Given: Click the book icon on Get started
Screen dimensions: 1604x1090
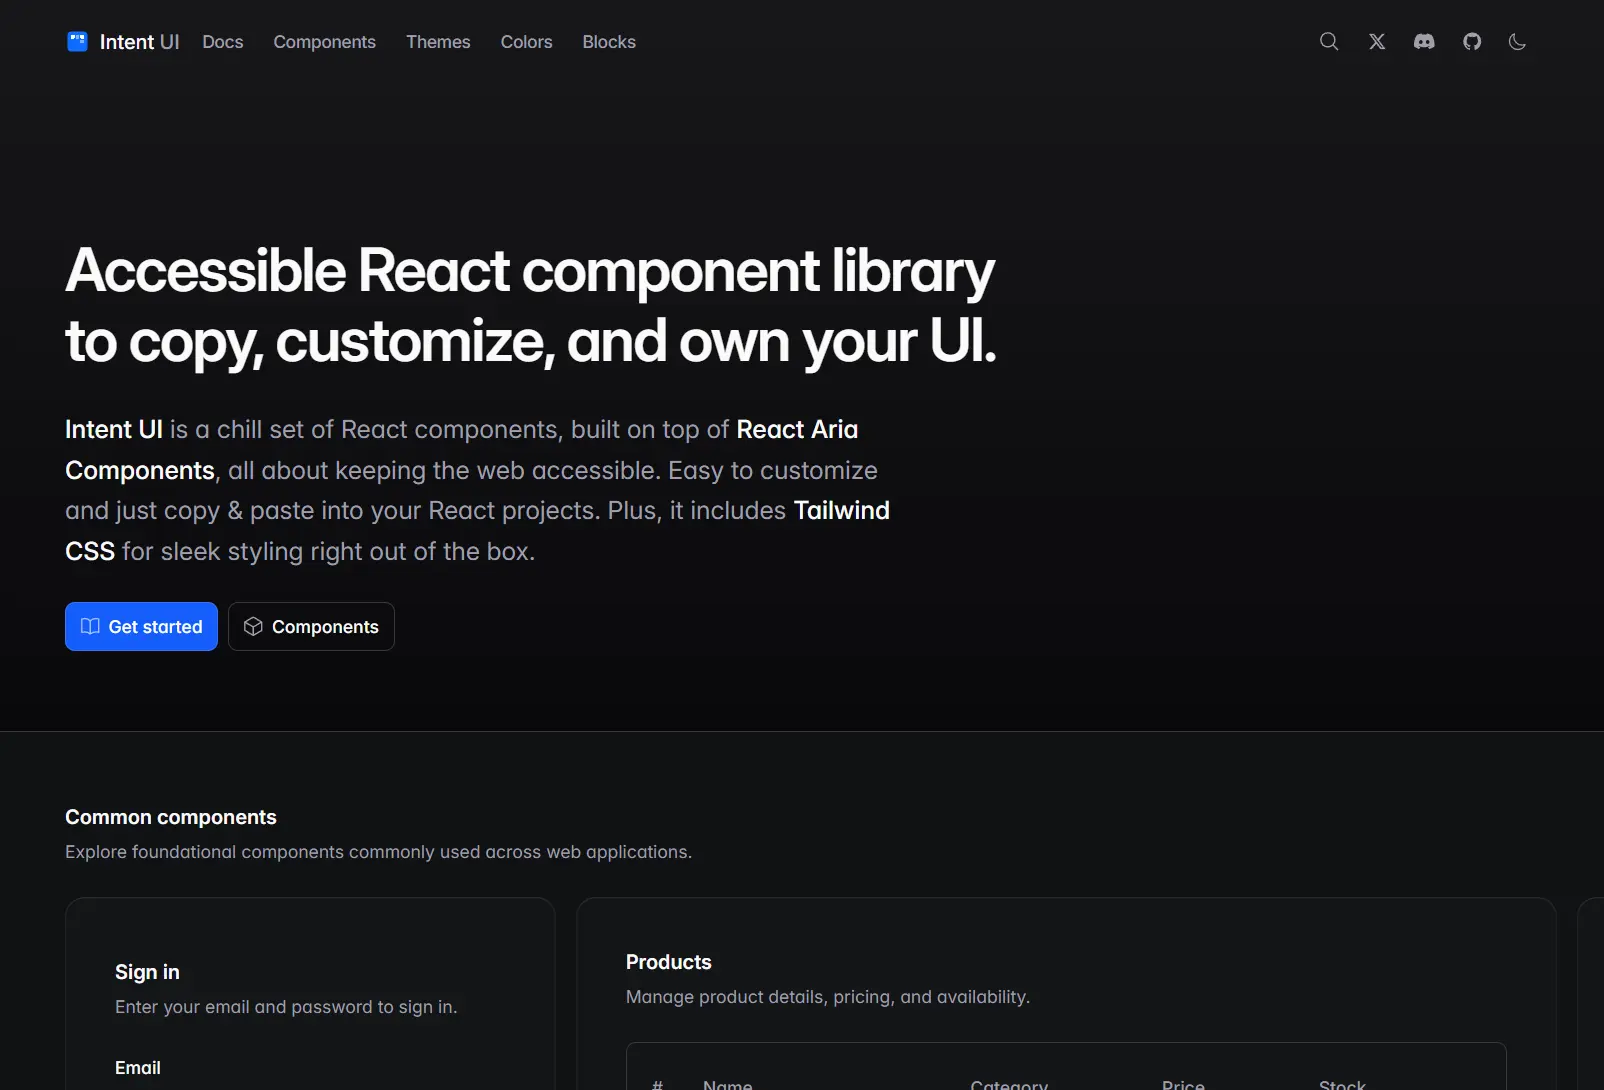Looking at the screenshot, I should click(91, 626).
